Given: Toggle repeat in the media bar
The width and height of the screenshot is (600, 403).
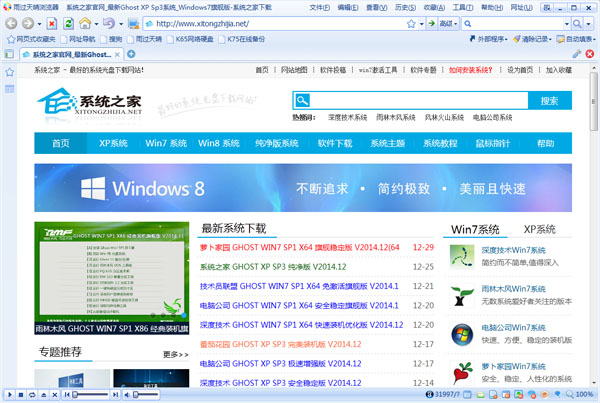Looking at the screenshot, I should (32, 395).
